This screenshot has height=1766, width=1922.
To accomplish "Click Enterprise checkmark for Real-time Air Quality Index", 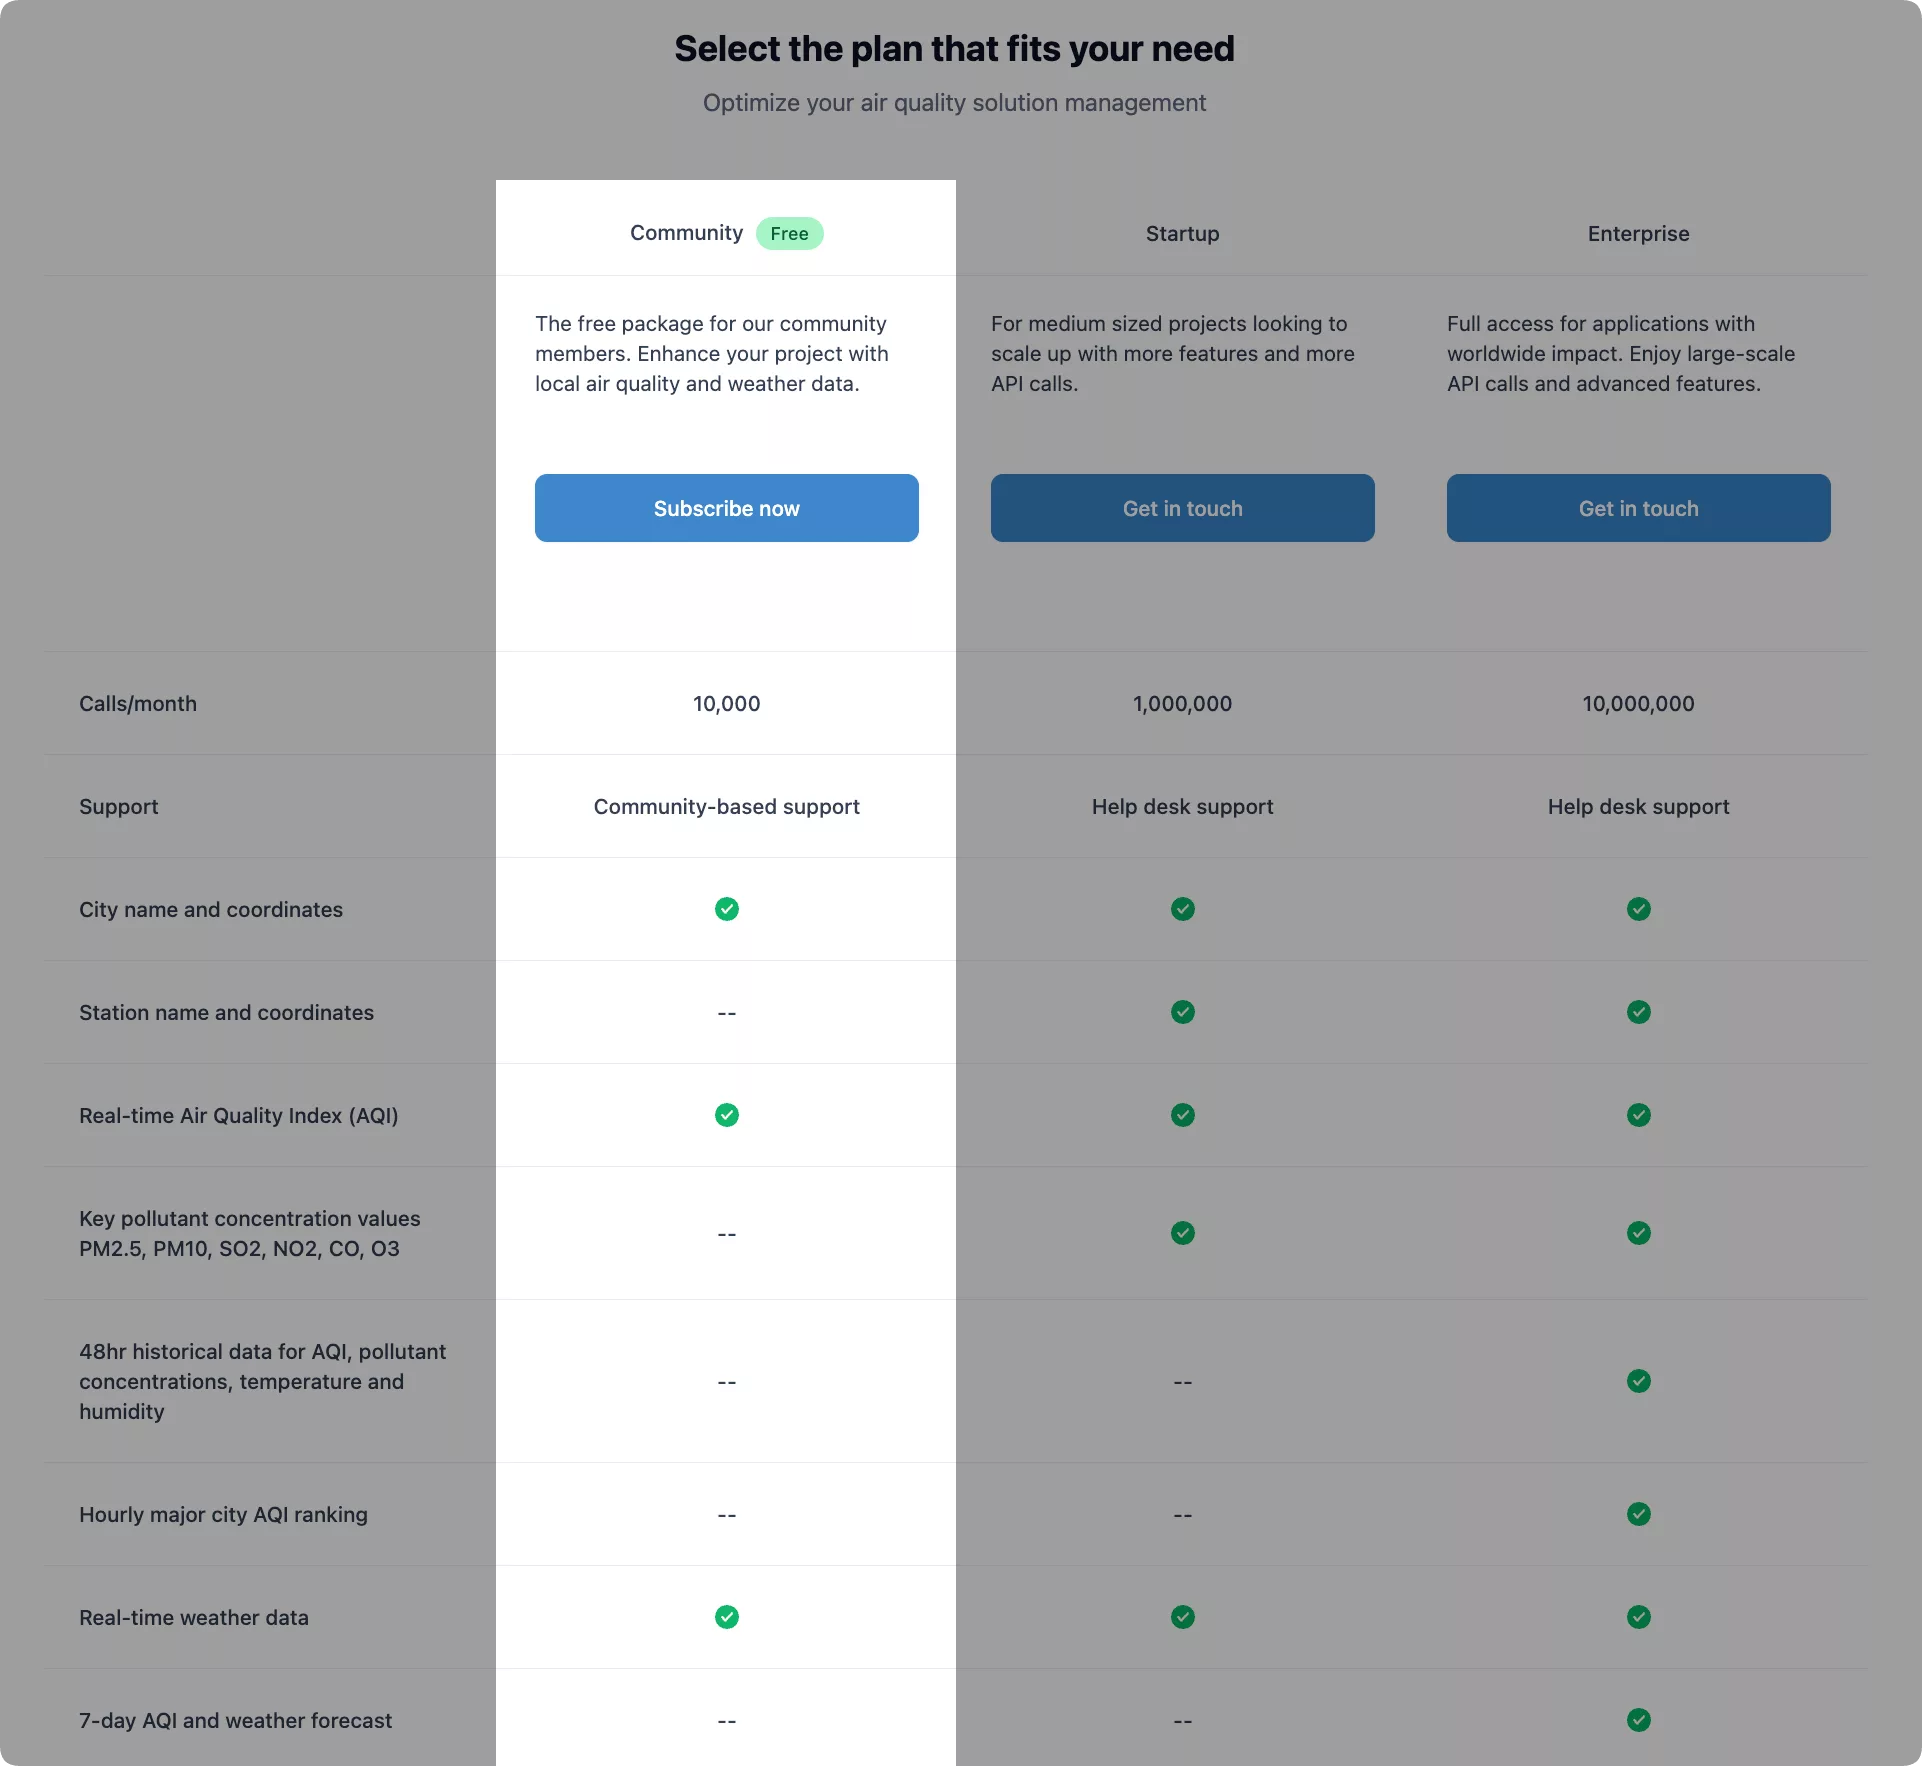I will (x=1639, y=1115).
